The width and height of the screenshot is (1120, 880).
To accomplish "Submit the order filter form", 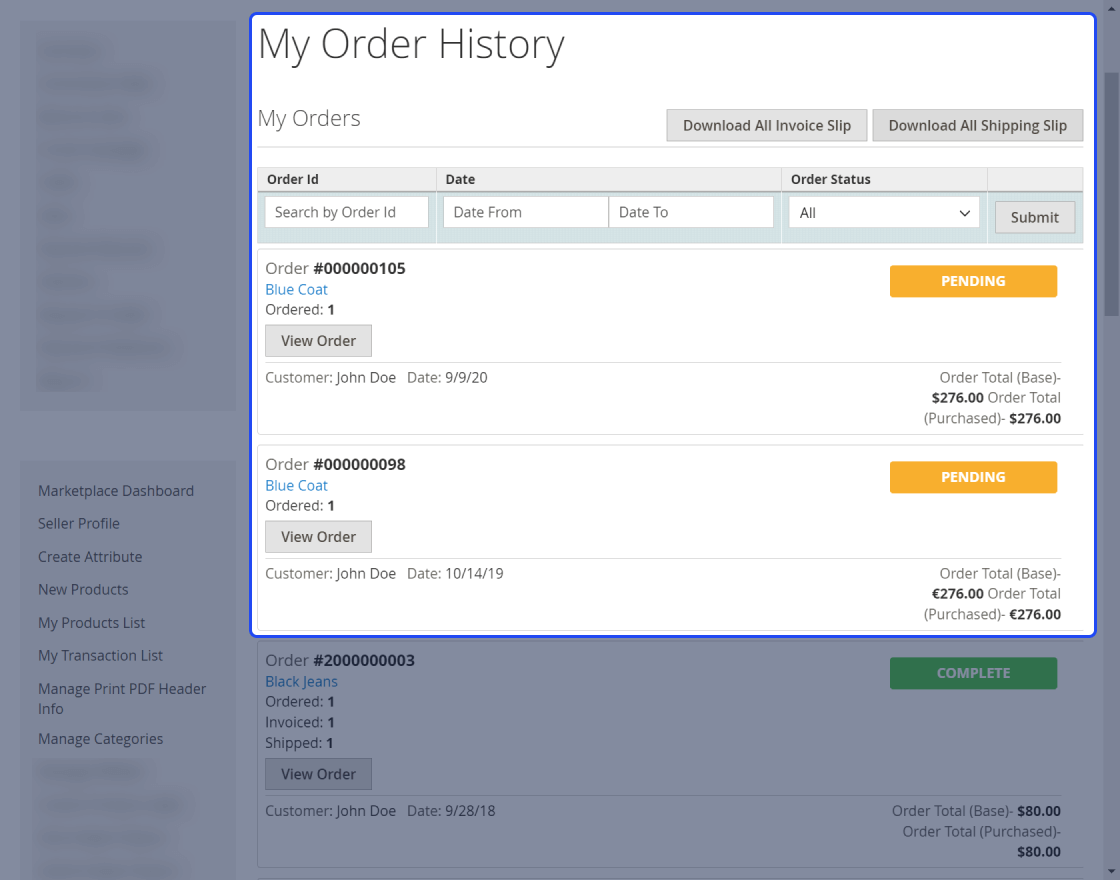I will click(1034, 217).
